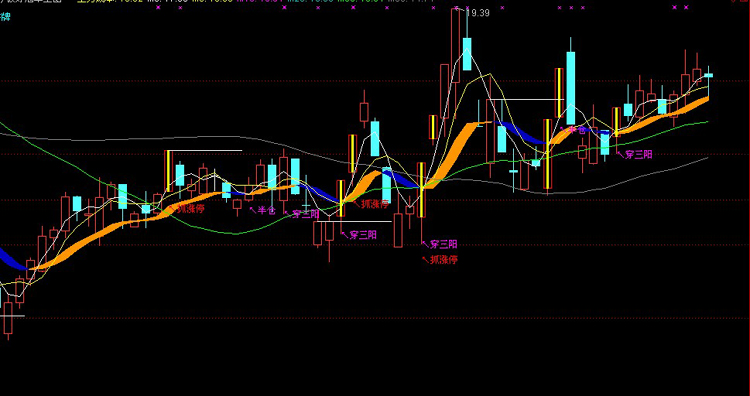The height and width of the screenshot is (396, 750).
Task: Select the 抓涨停 label beside the middle orange band
Action: tap(375, 204)
